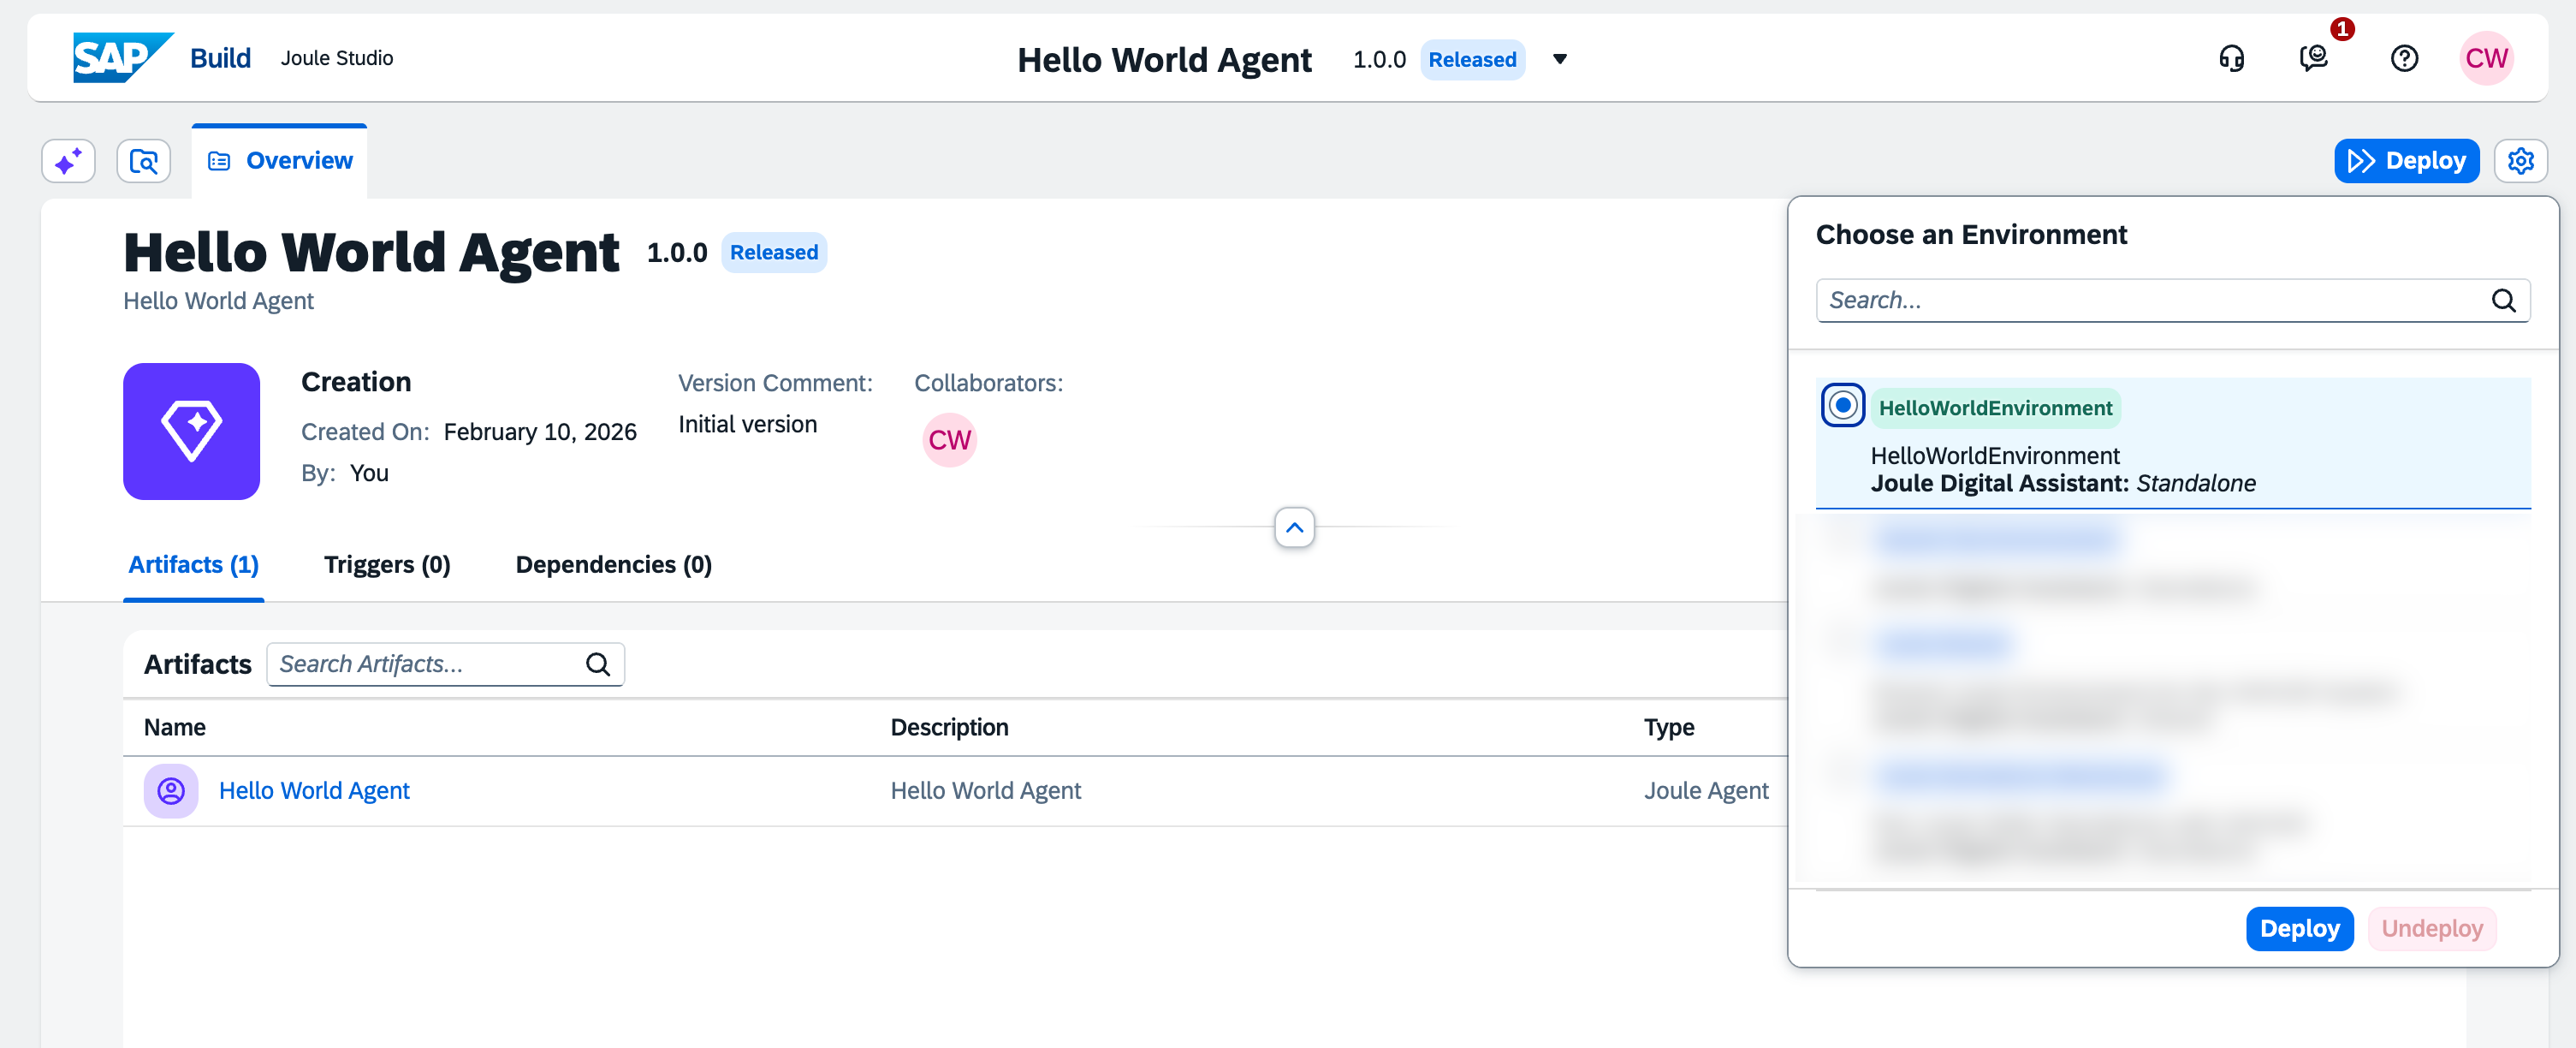Screen dimensions: 2576x1048
Task: Select the HelloWorldEnvironment radio button
Action: click(x=1842, y=406)
